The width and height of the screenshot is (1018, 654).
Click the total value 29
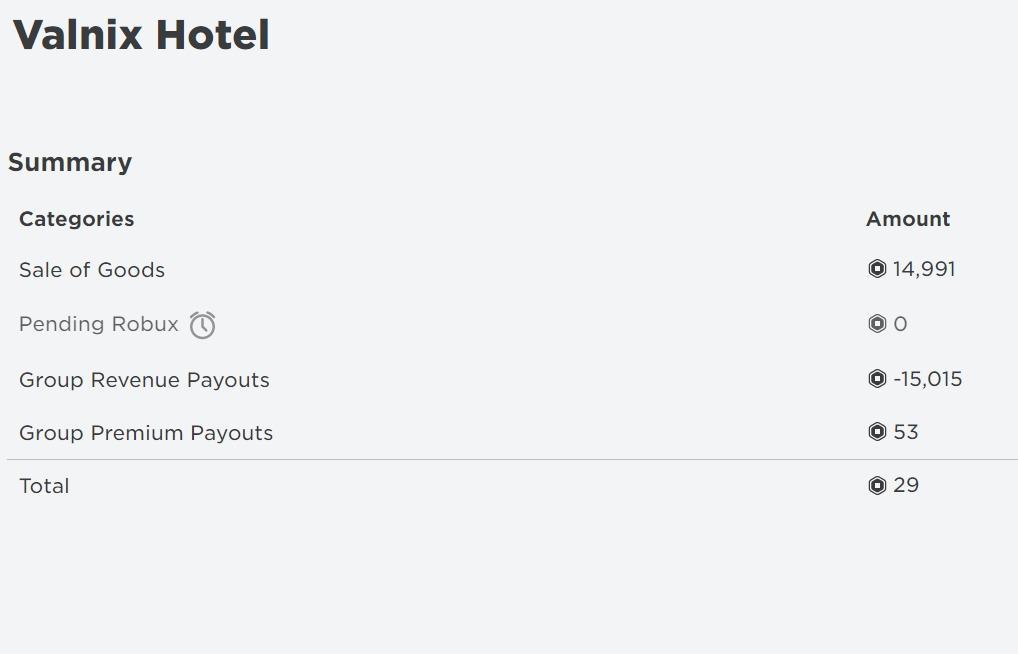pyautogui.click(x=906, y=485)
